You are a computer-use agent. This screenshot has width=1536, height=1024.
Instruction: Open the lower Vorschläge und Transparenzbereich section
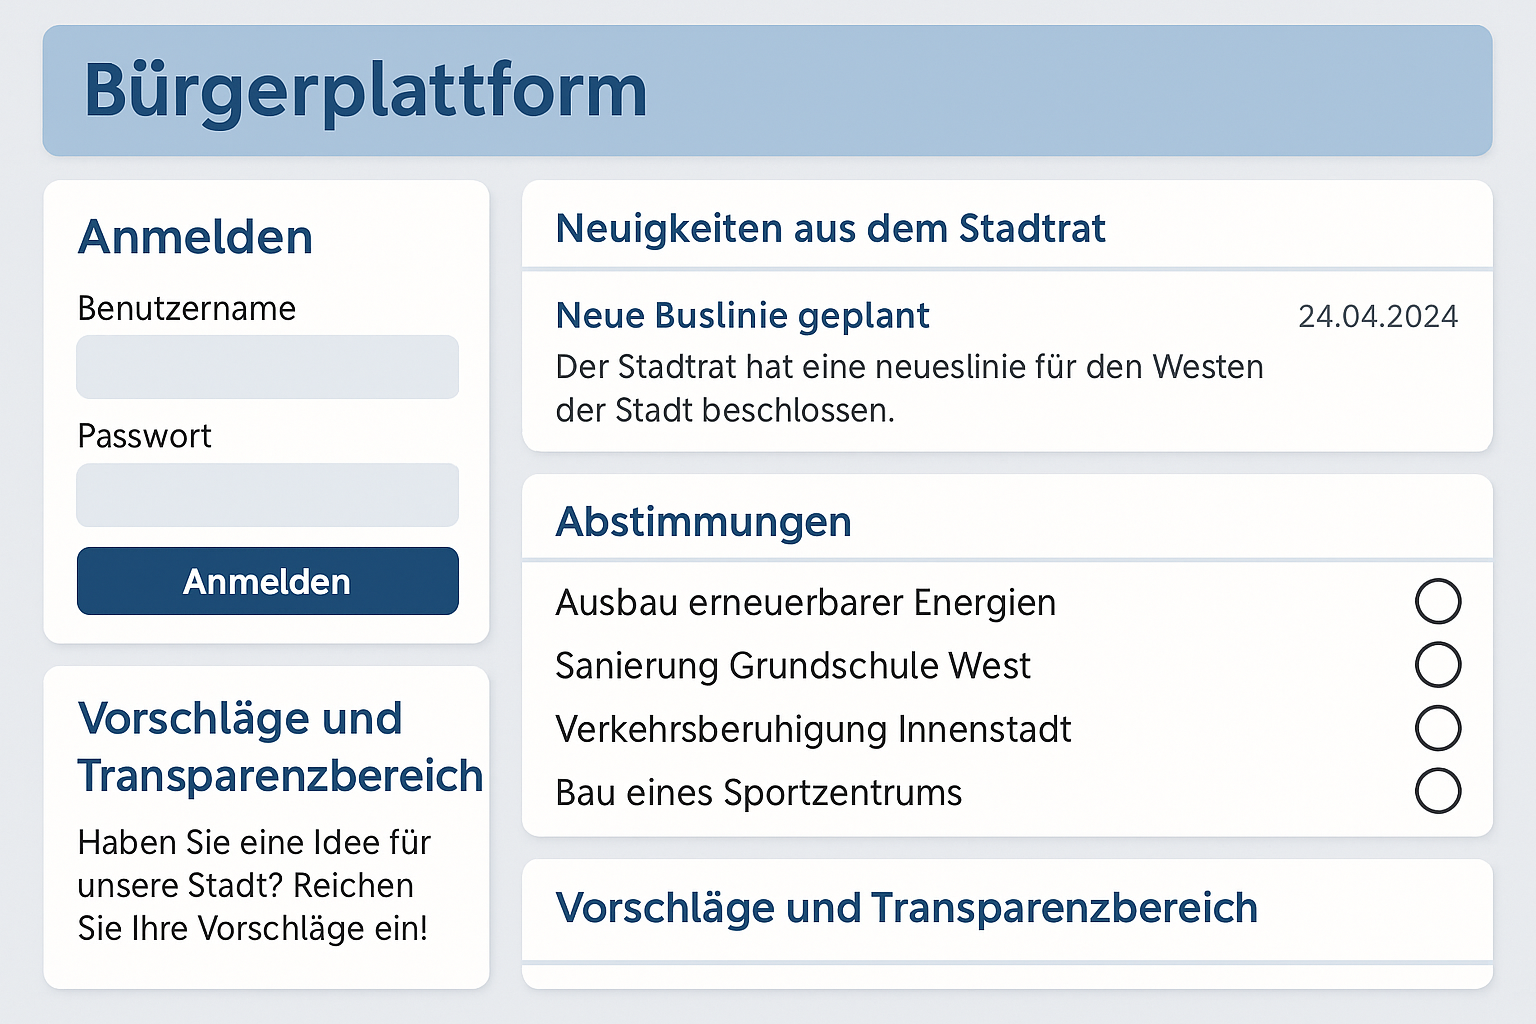click(x=907, y=908)
